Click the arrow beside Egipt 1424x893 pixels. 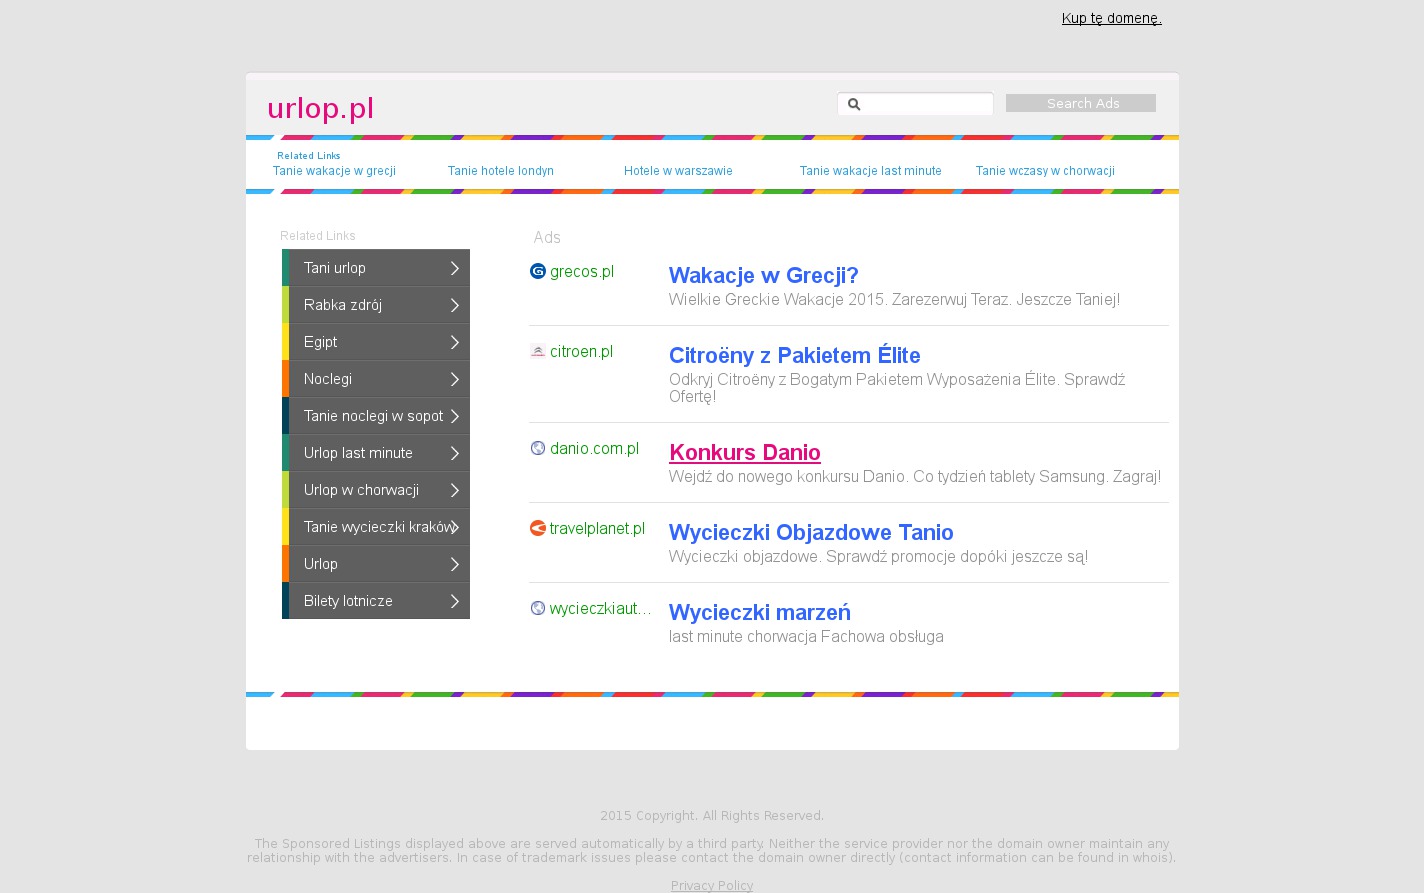point(454,342)
